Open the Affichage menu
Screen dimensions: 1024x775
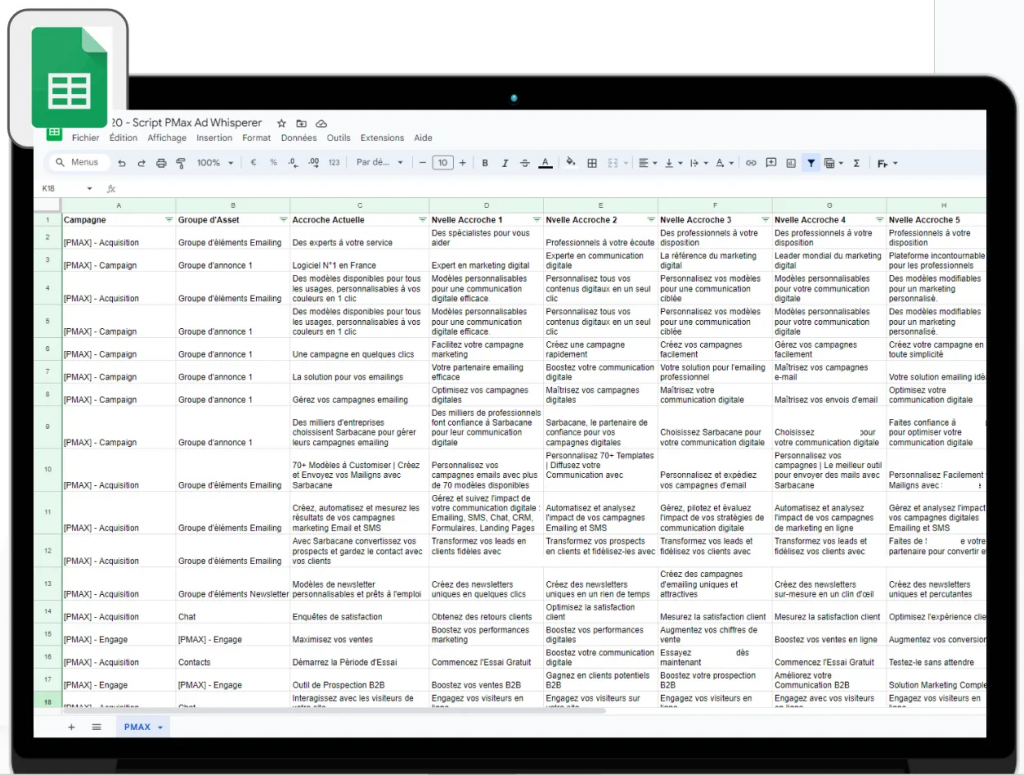pos(167,138)
